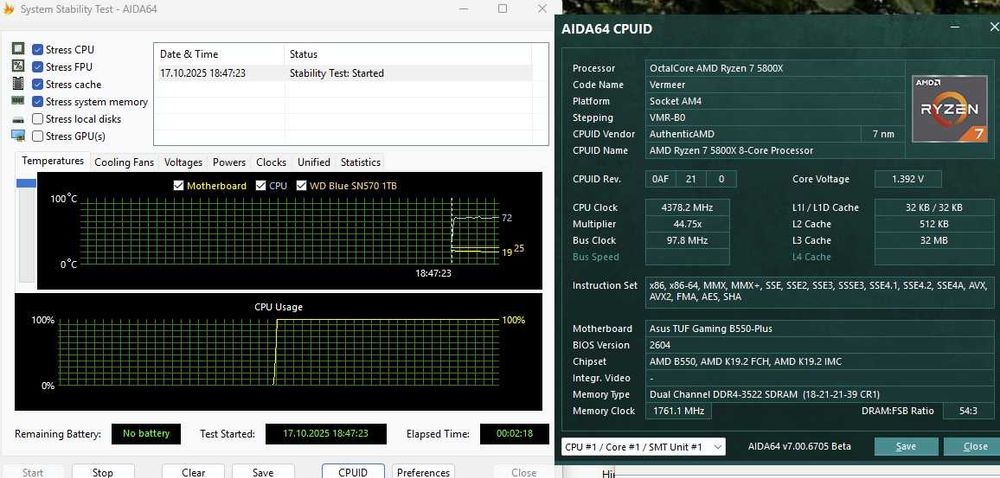Image resolution: width=1000 pixels, height=478 pixels.
Task: Click the DRAM:FSB Ratio value 54:3
Action: pos(968,411)
